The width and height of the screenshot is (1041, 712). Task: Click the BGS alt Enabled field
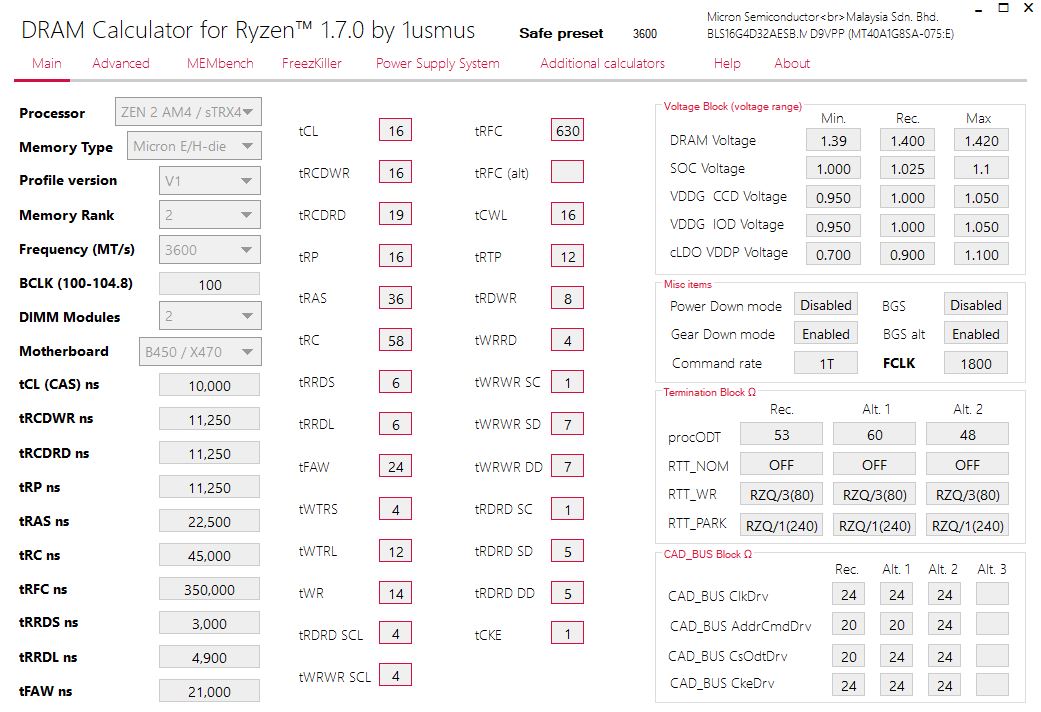tap(976, 334)
